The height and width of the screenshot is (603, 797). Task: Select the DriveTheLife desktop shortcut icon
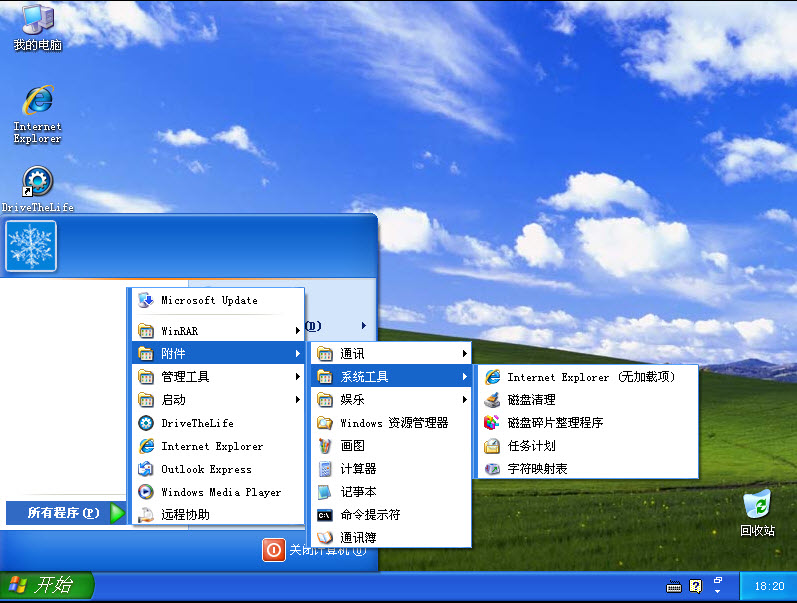[38, 189]
